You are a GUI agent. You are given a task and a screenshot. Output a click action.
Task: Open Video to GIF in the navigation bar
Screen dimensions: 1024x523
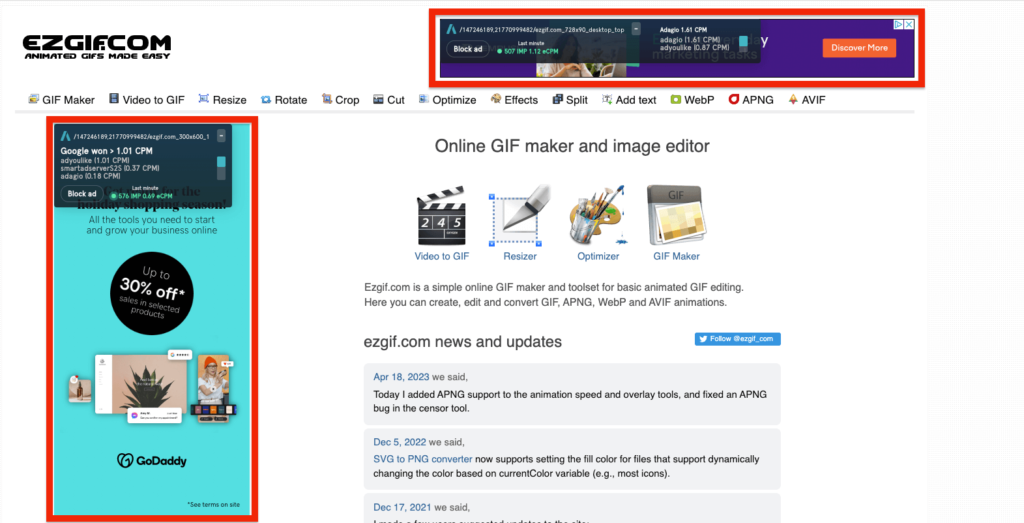[146, 100]
